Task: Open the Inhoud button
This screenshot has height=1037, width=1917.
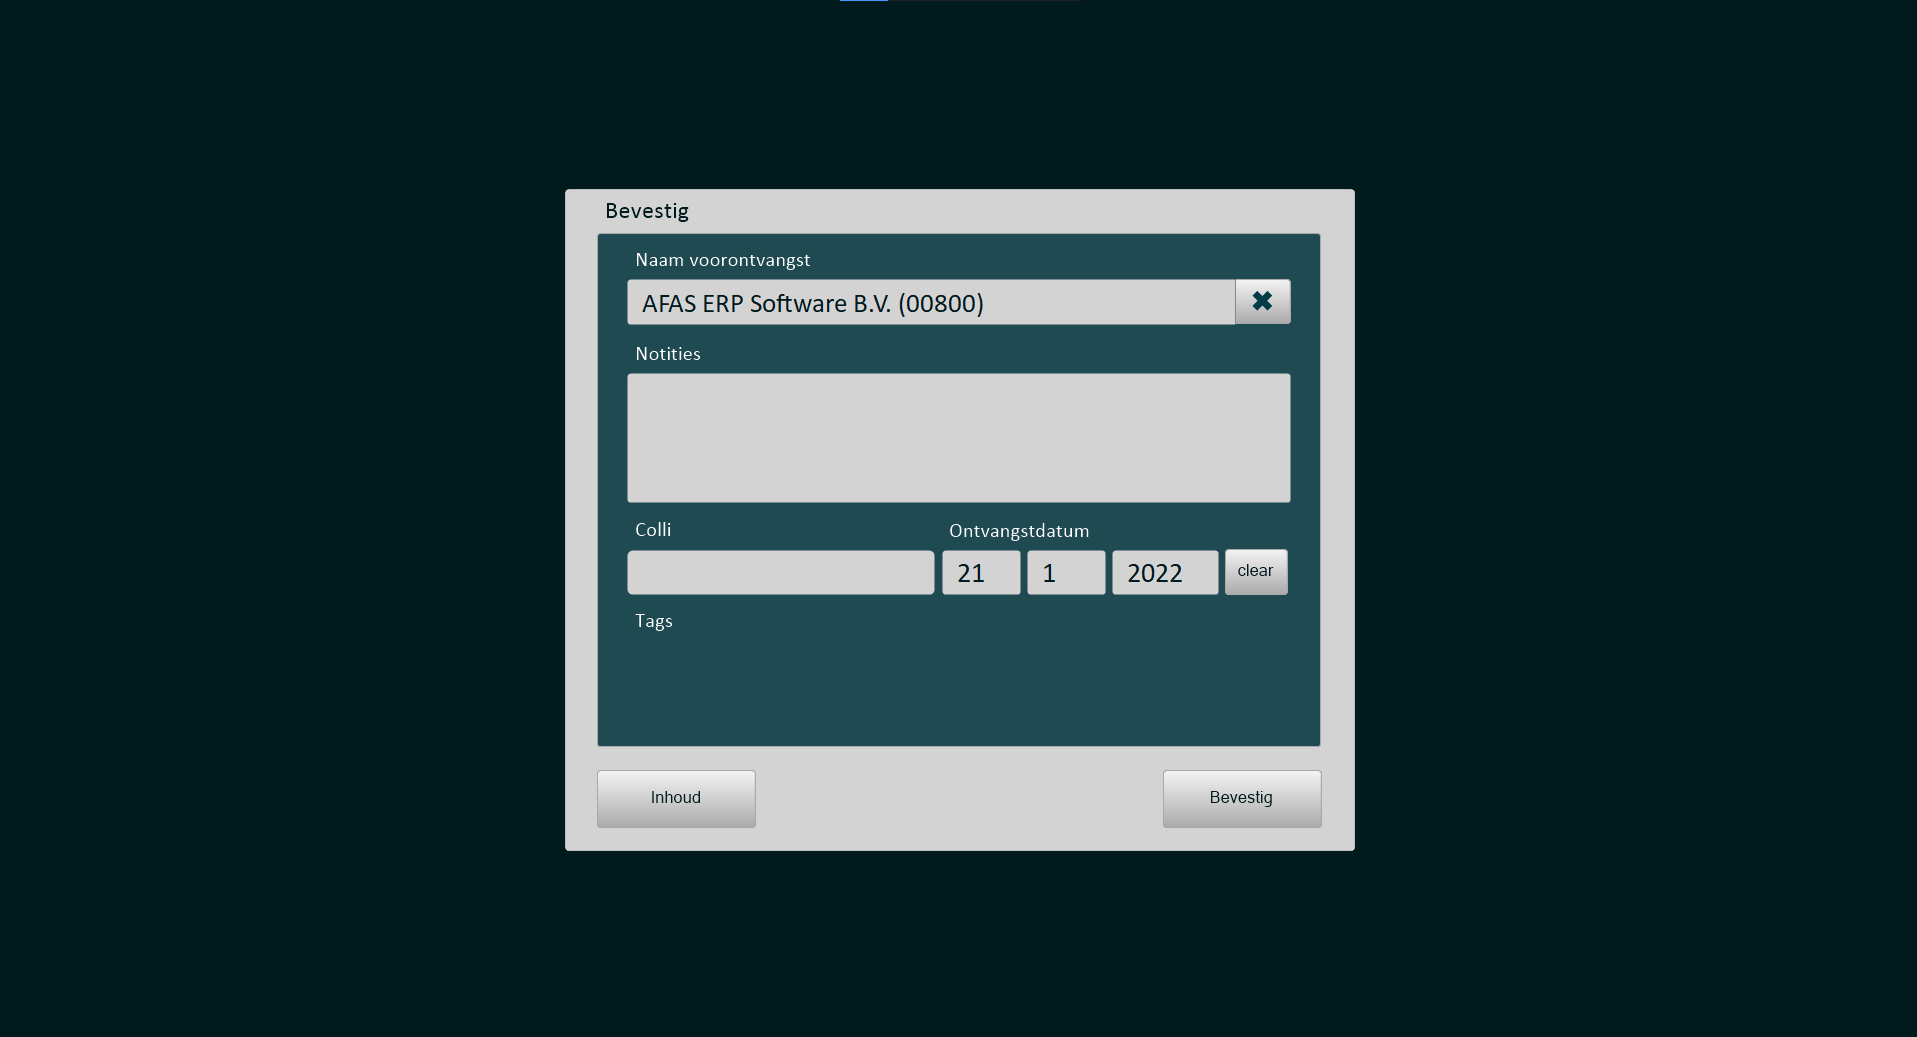Action: click(676, 798)
